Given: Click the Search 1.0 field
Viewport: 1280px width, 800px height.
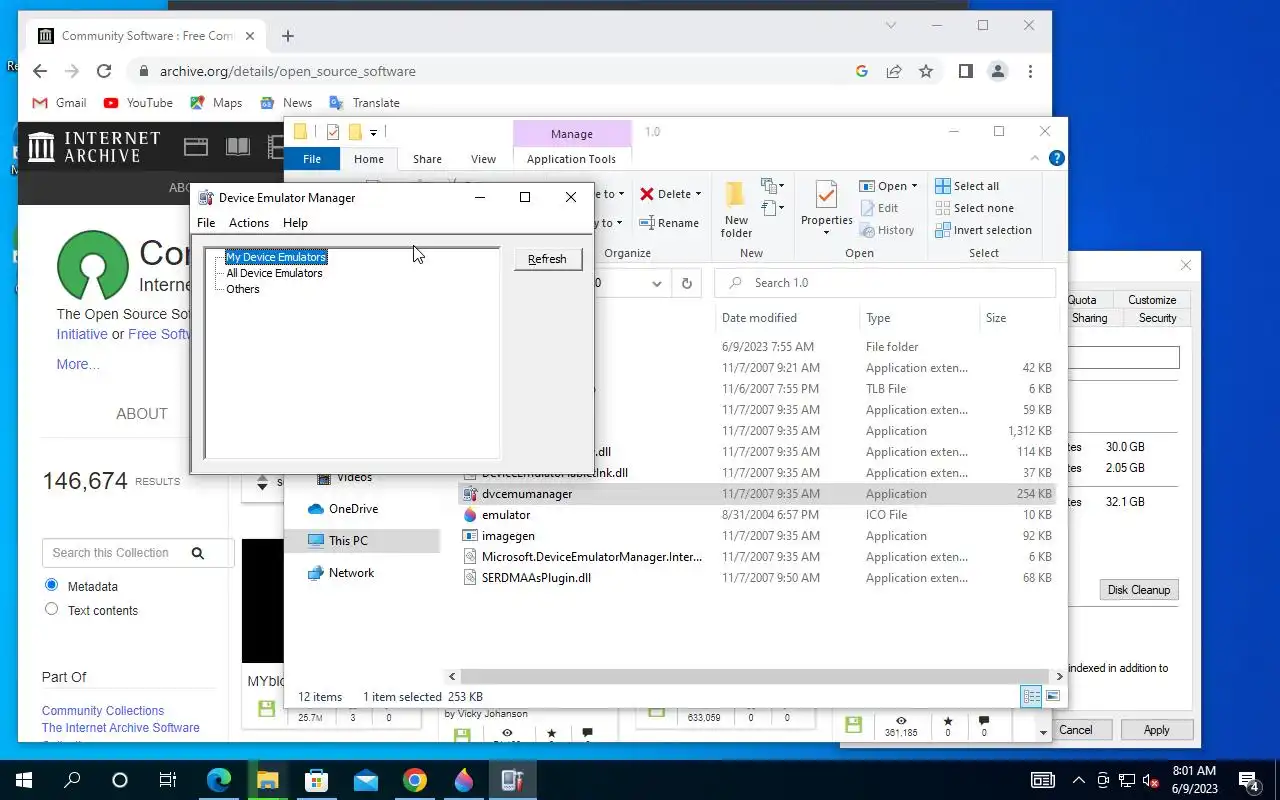Looking at the screenshot, I should point(885,283).
